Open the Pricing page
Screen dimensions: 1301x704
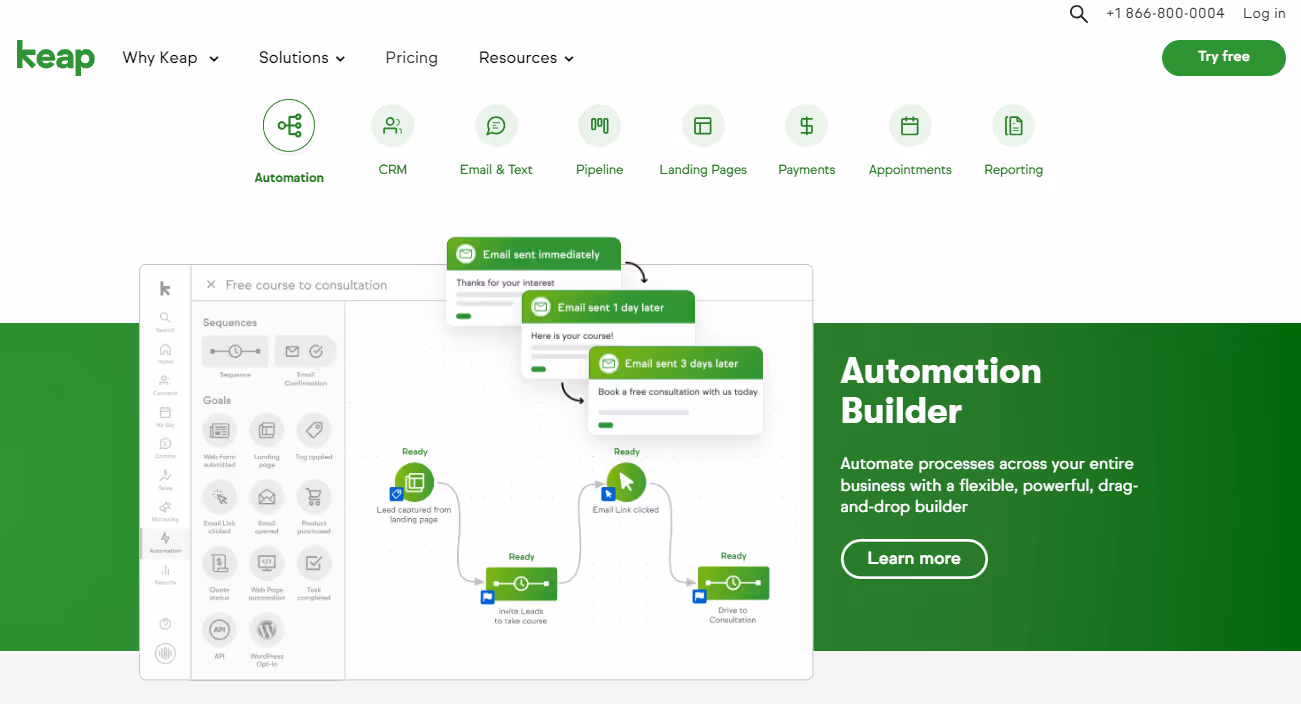click(412, 58)
